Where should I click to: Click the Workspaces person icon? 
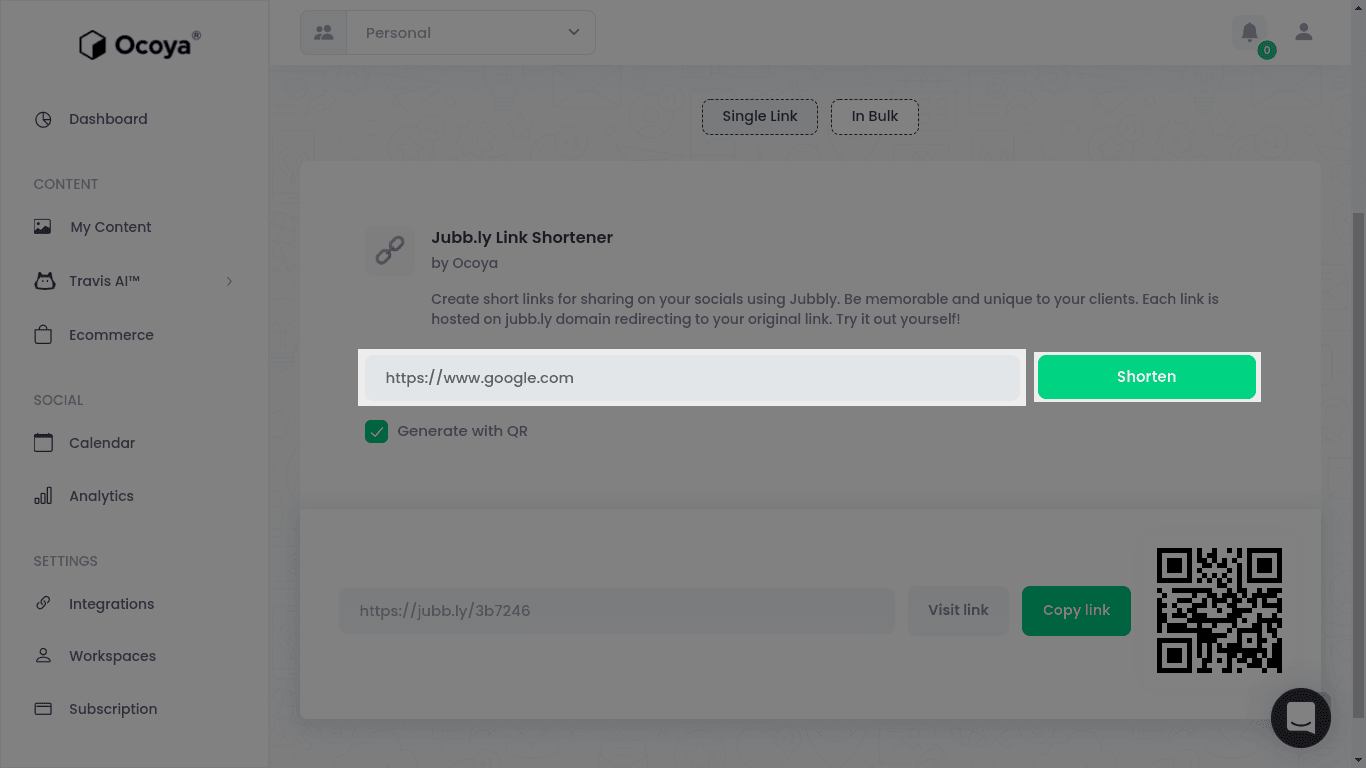click(x=43, y=656)
